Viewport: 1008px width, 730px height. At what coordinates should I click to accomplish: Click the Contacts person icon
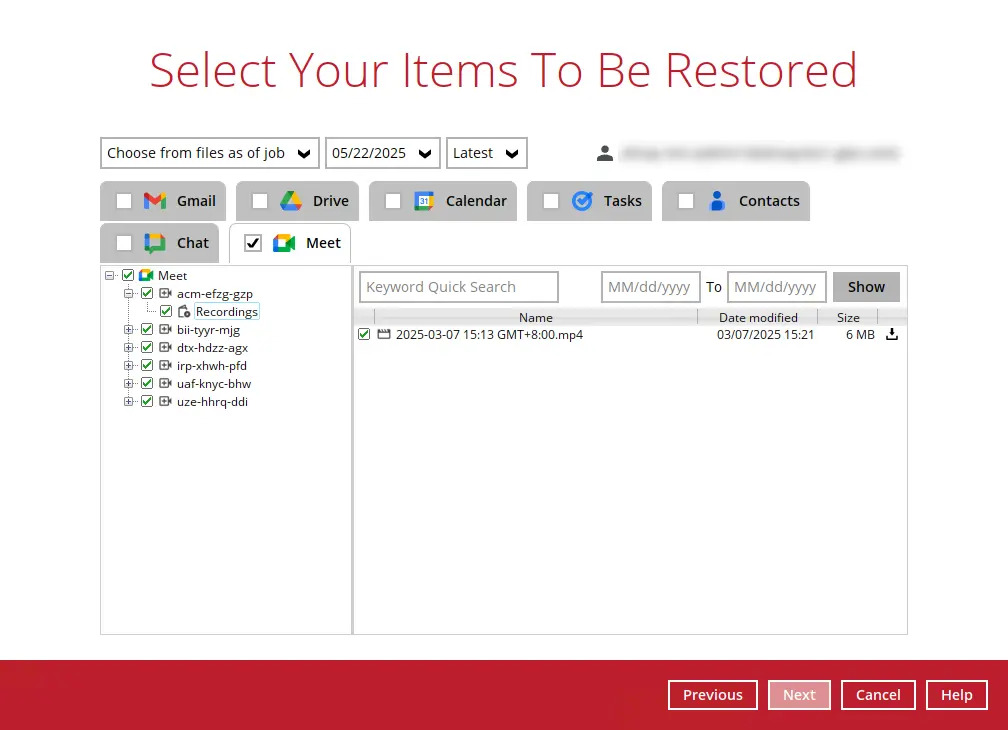coord(717,201)
